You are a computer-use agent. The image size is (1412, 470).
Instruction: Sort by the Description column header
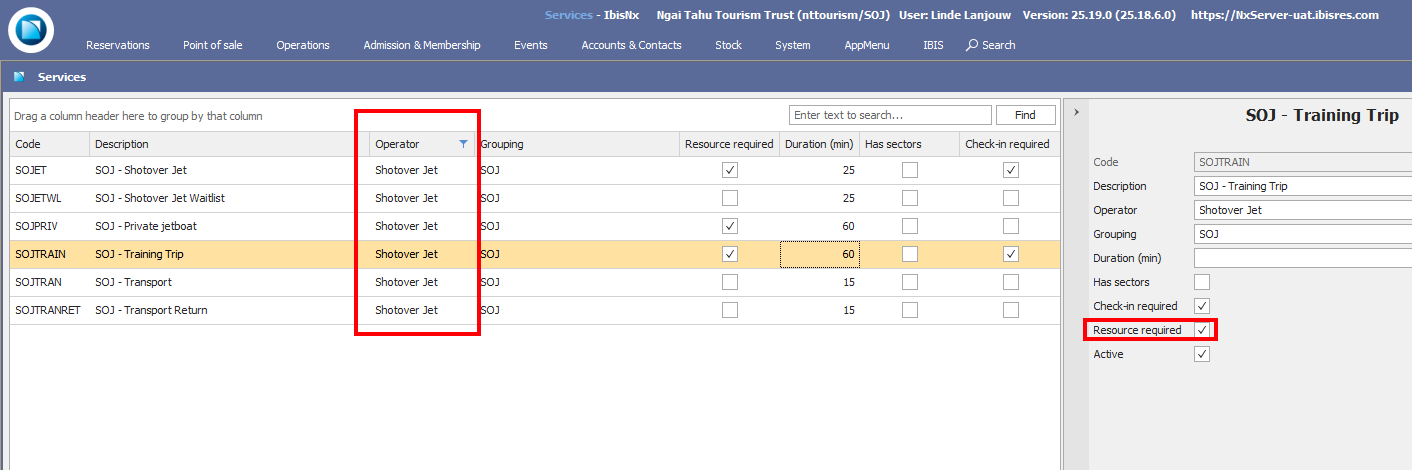229,144
